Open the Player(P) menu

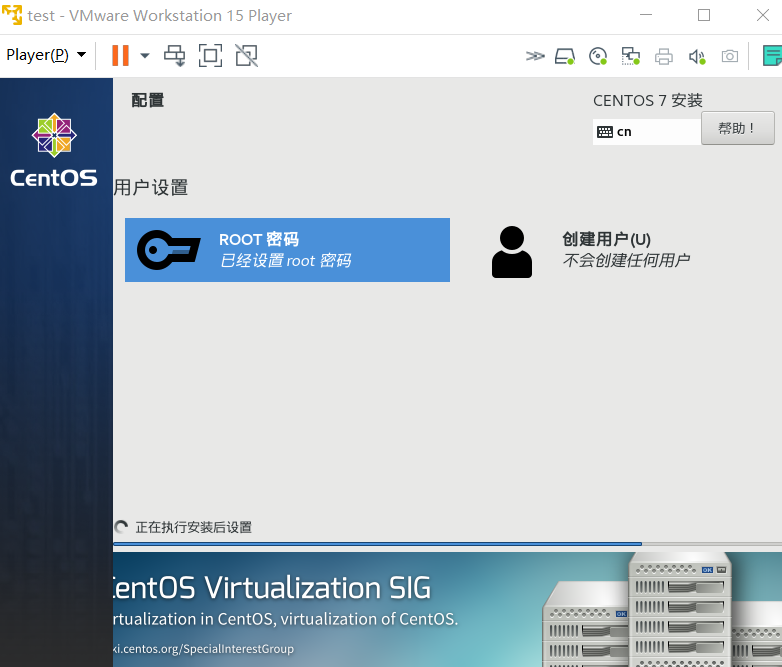click(x=46, y=55)
